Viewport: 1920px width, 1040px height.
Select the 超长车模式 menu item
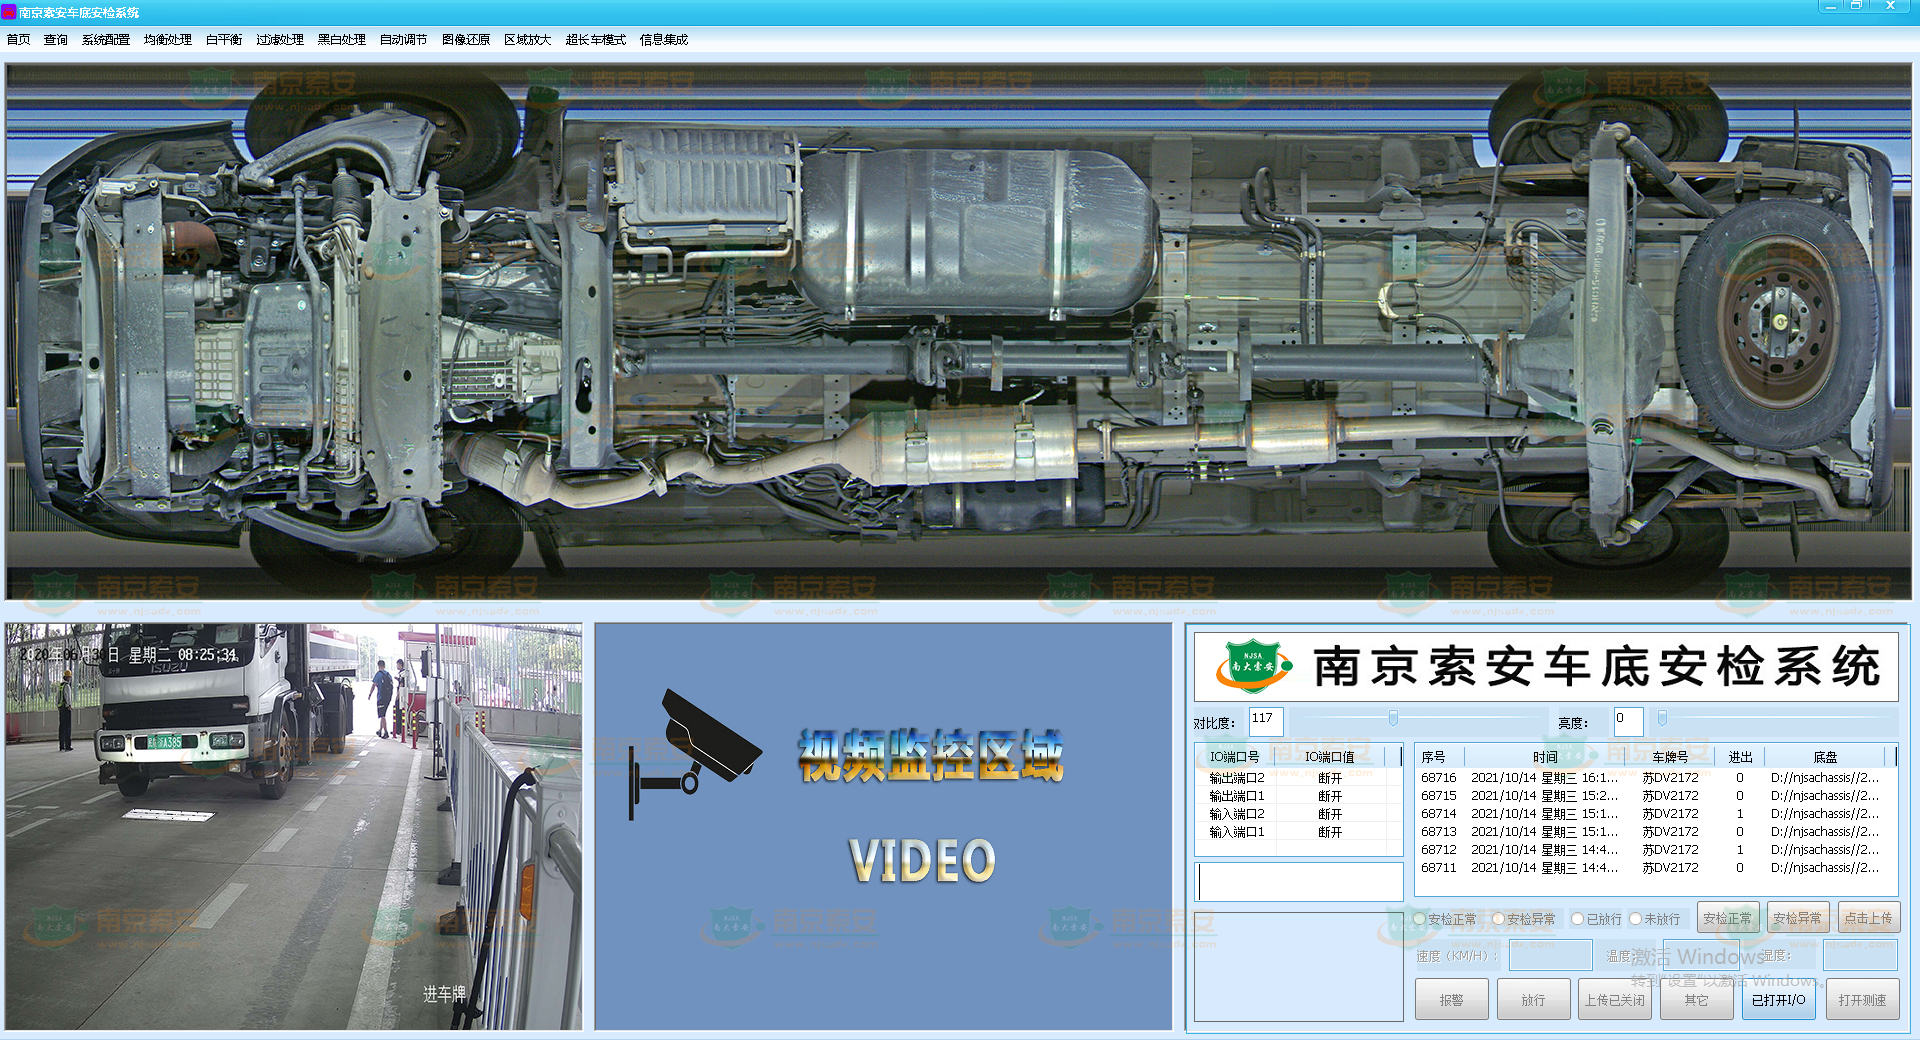[596, 40]
